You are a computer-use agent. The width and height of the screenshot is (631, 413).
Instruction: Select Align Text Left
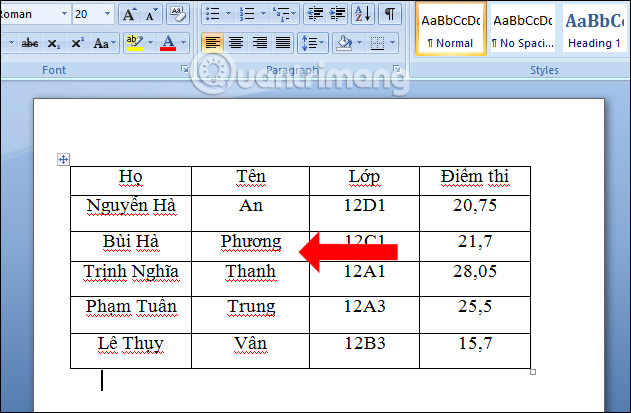click(x=212, y=43)
